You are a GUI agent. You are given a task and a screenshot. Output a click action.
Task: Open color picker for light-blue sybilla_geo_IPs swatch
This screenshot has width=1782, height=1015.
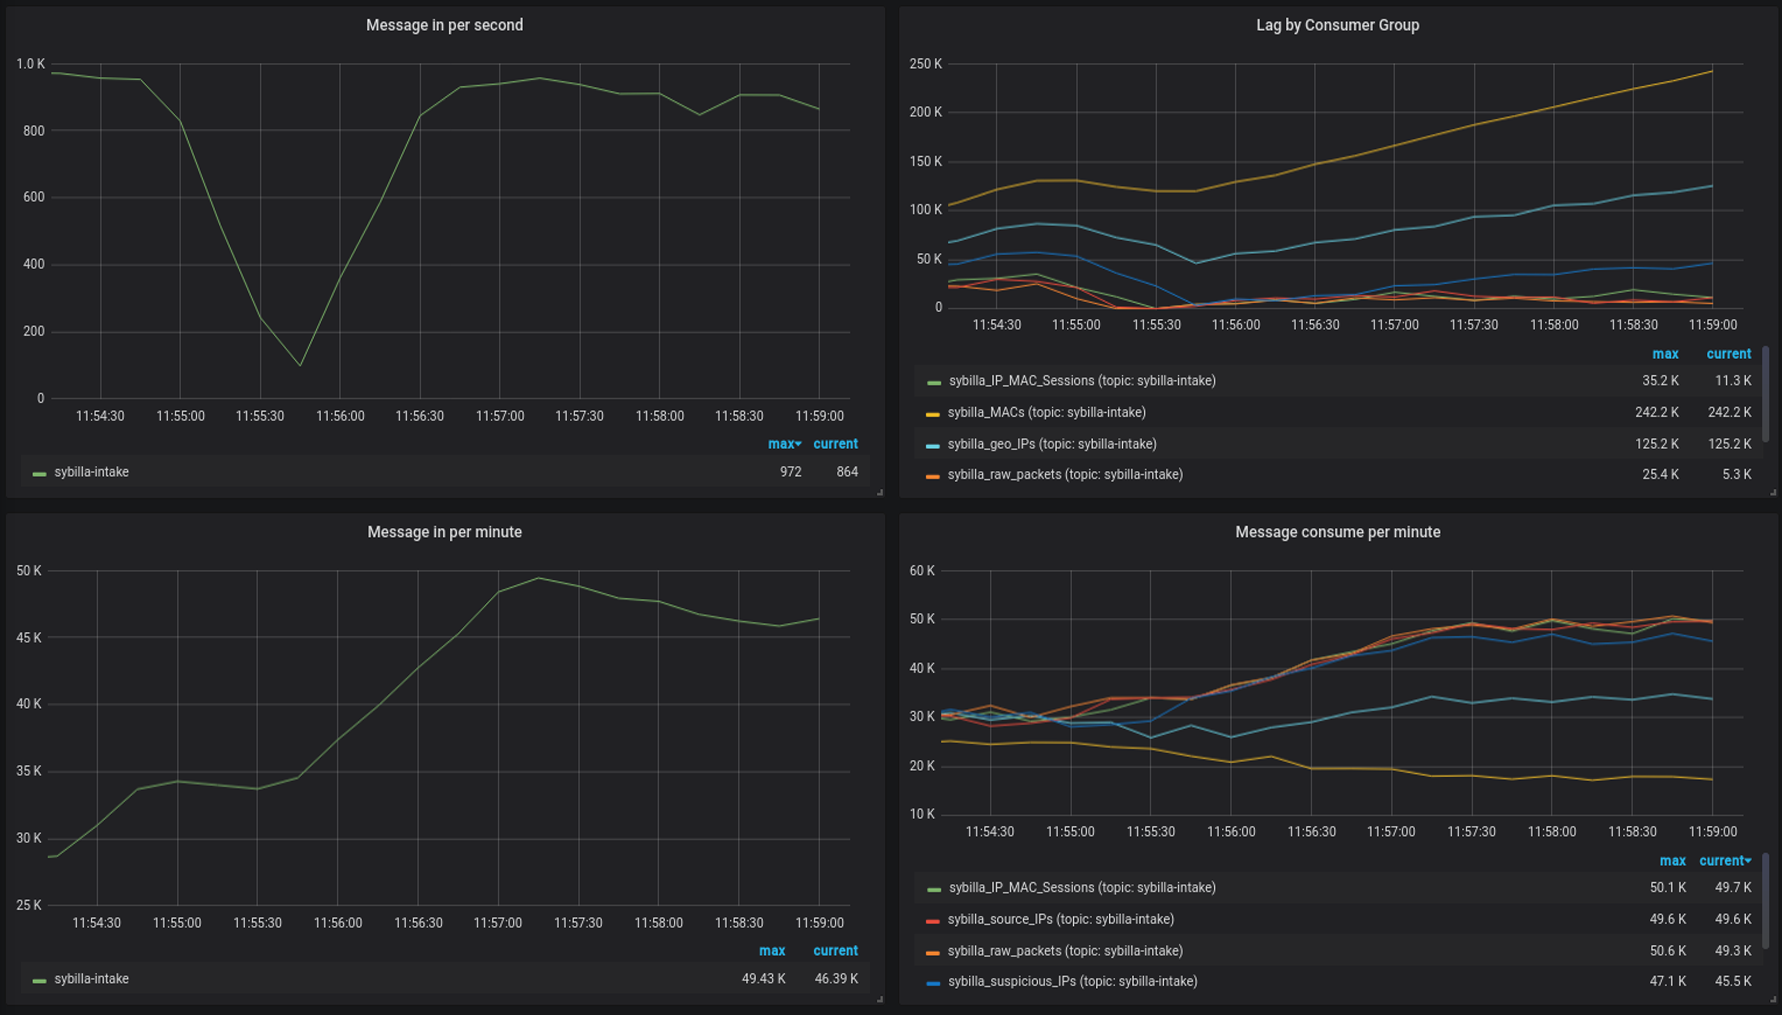pos(933,446)
